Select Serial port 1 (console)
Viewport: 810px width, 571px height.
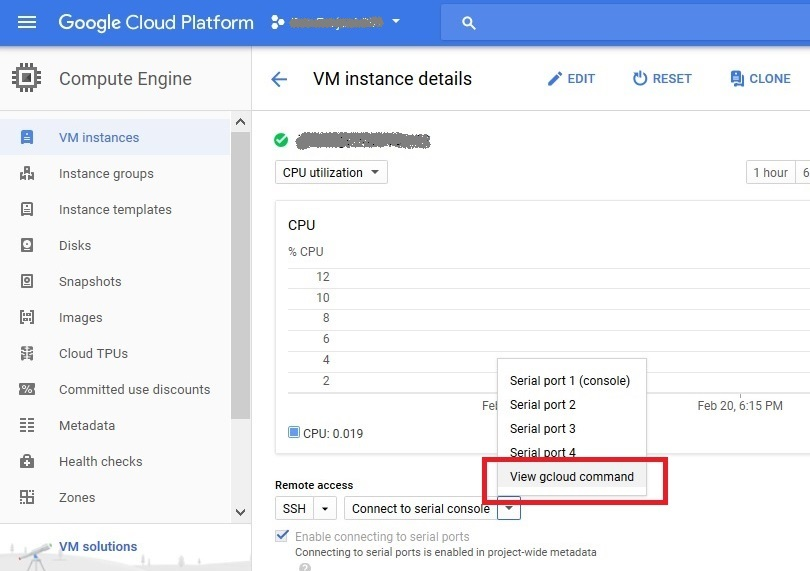coord(570,381)
